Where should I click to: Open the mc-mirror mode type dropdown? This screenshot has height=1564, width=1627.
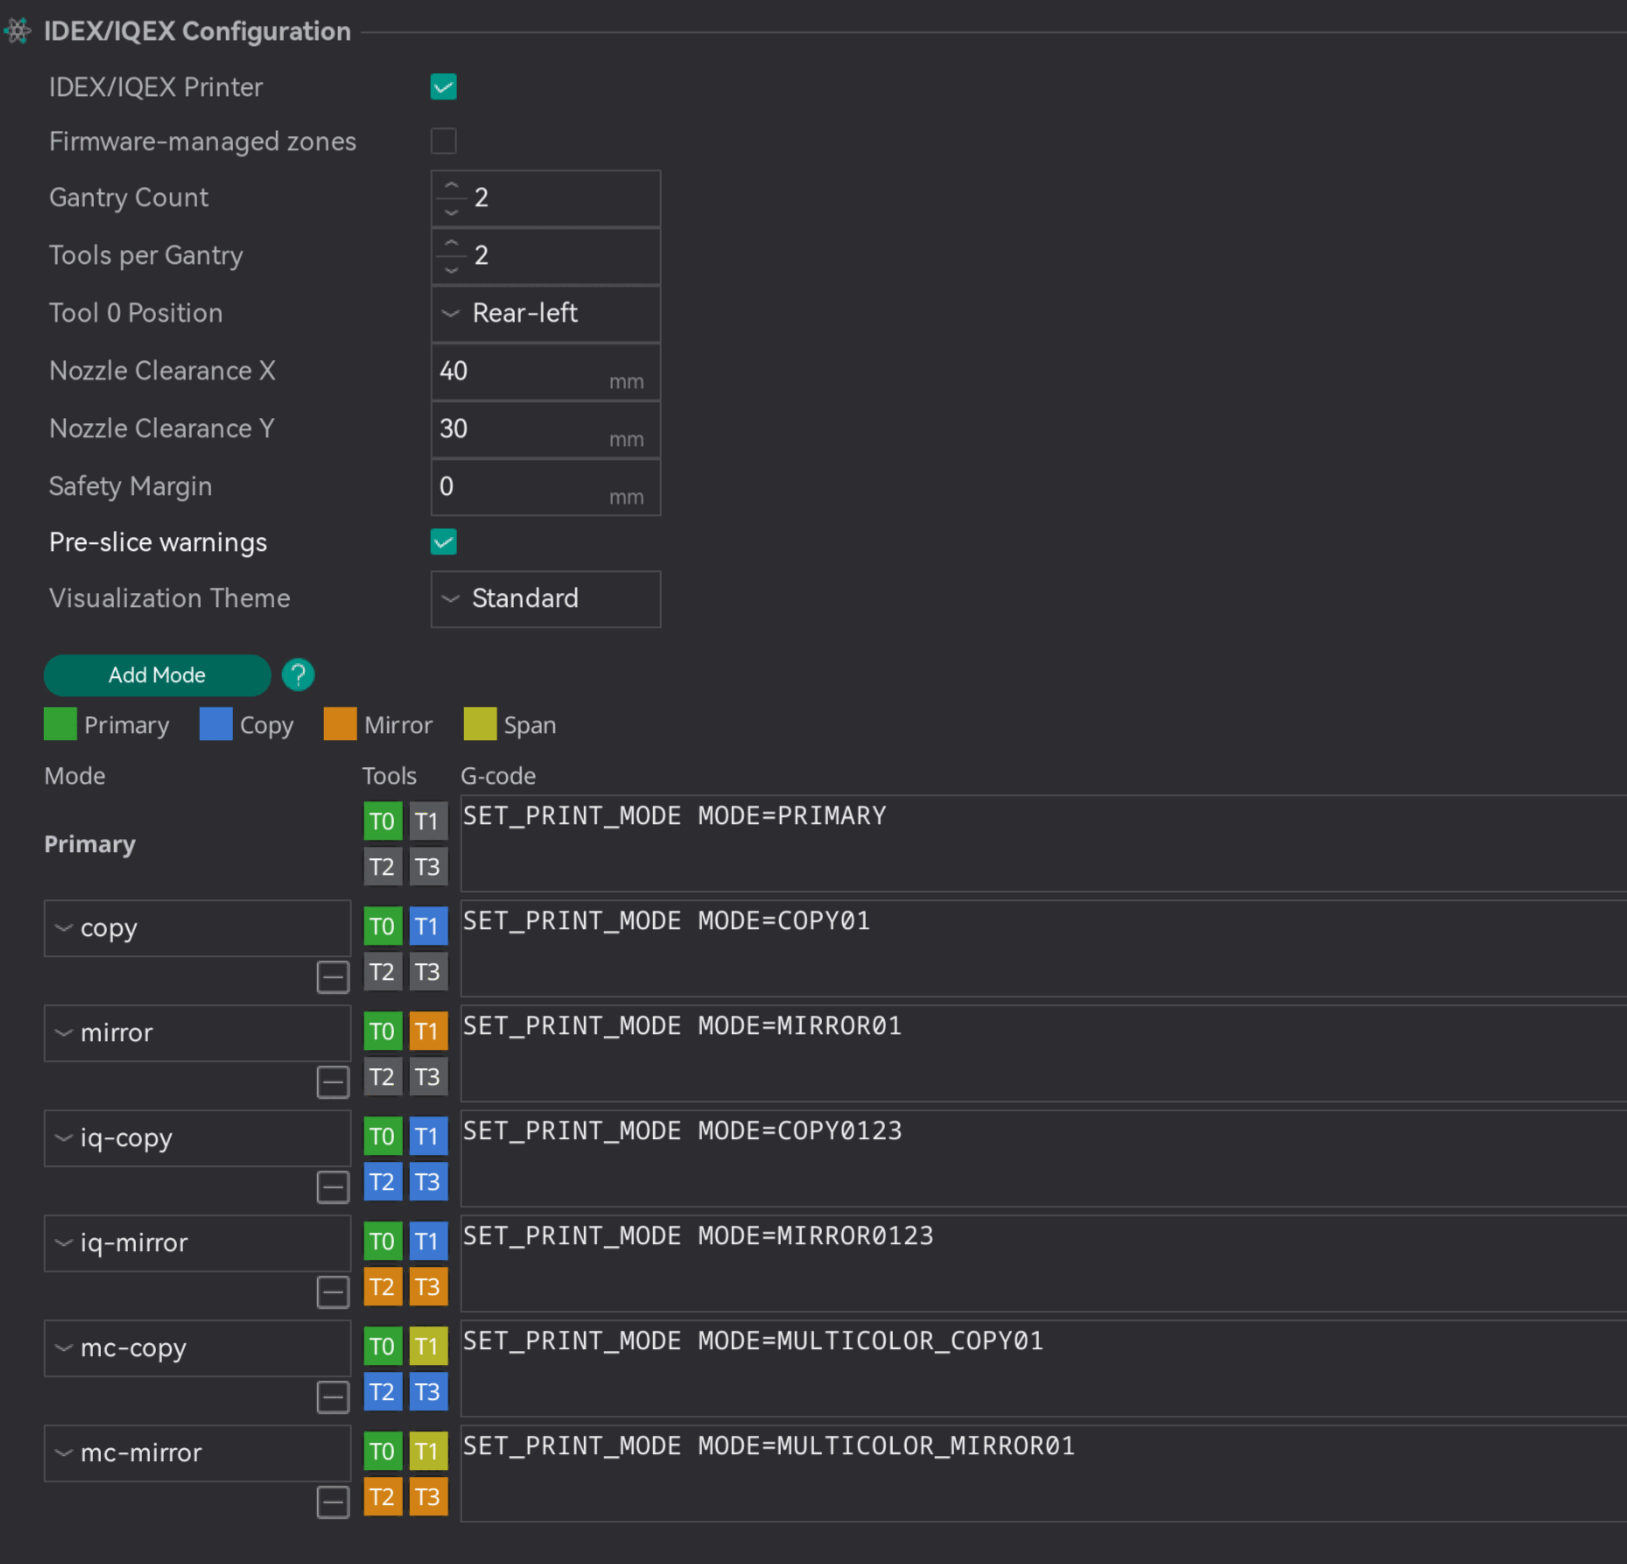pos(197,1453)
